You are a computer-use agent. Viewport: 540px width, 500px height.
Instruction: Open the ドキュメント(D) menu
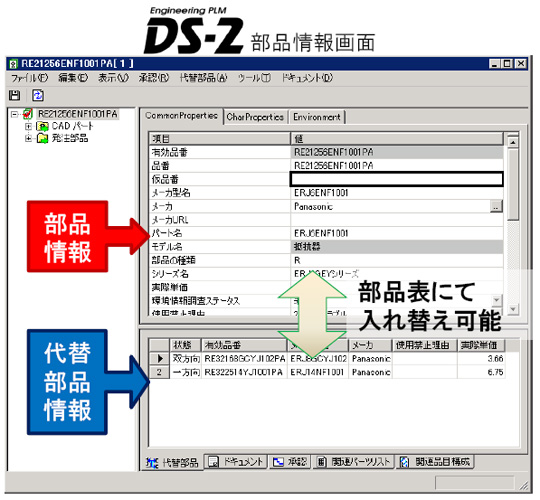tap(307, 78)
